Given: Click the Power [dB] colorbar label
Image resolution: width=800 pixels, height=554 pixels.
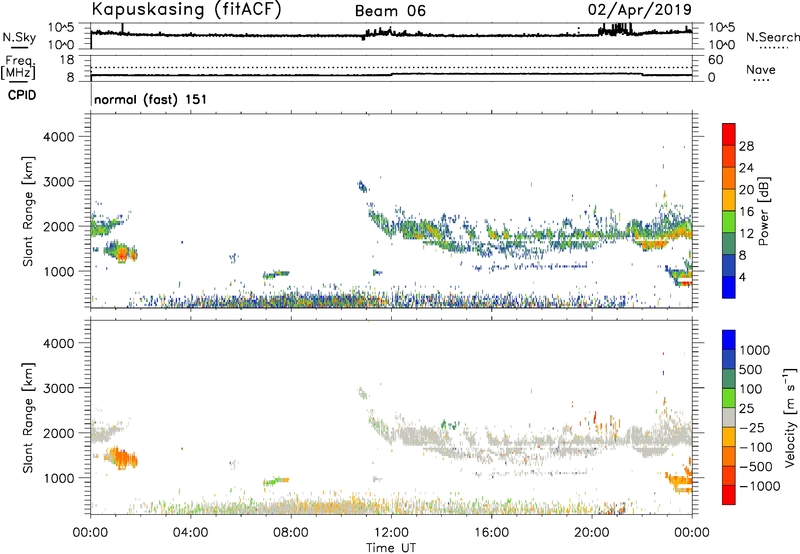Looking at the screenshot, I should coord(764,211).
